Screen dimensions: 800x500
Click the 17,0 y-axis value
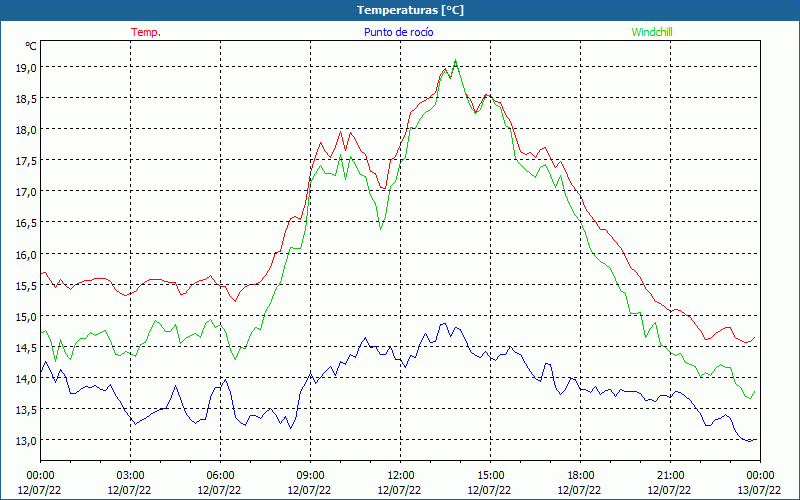click(x=27, y=191)
